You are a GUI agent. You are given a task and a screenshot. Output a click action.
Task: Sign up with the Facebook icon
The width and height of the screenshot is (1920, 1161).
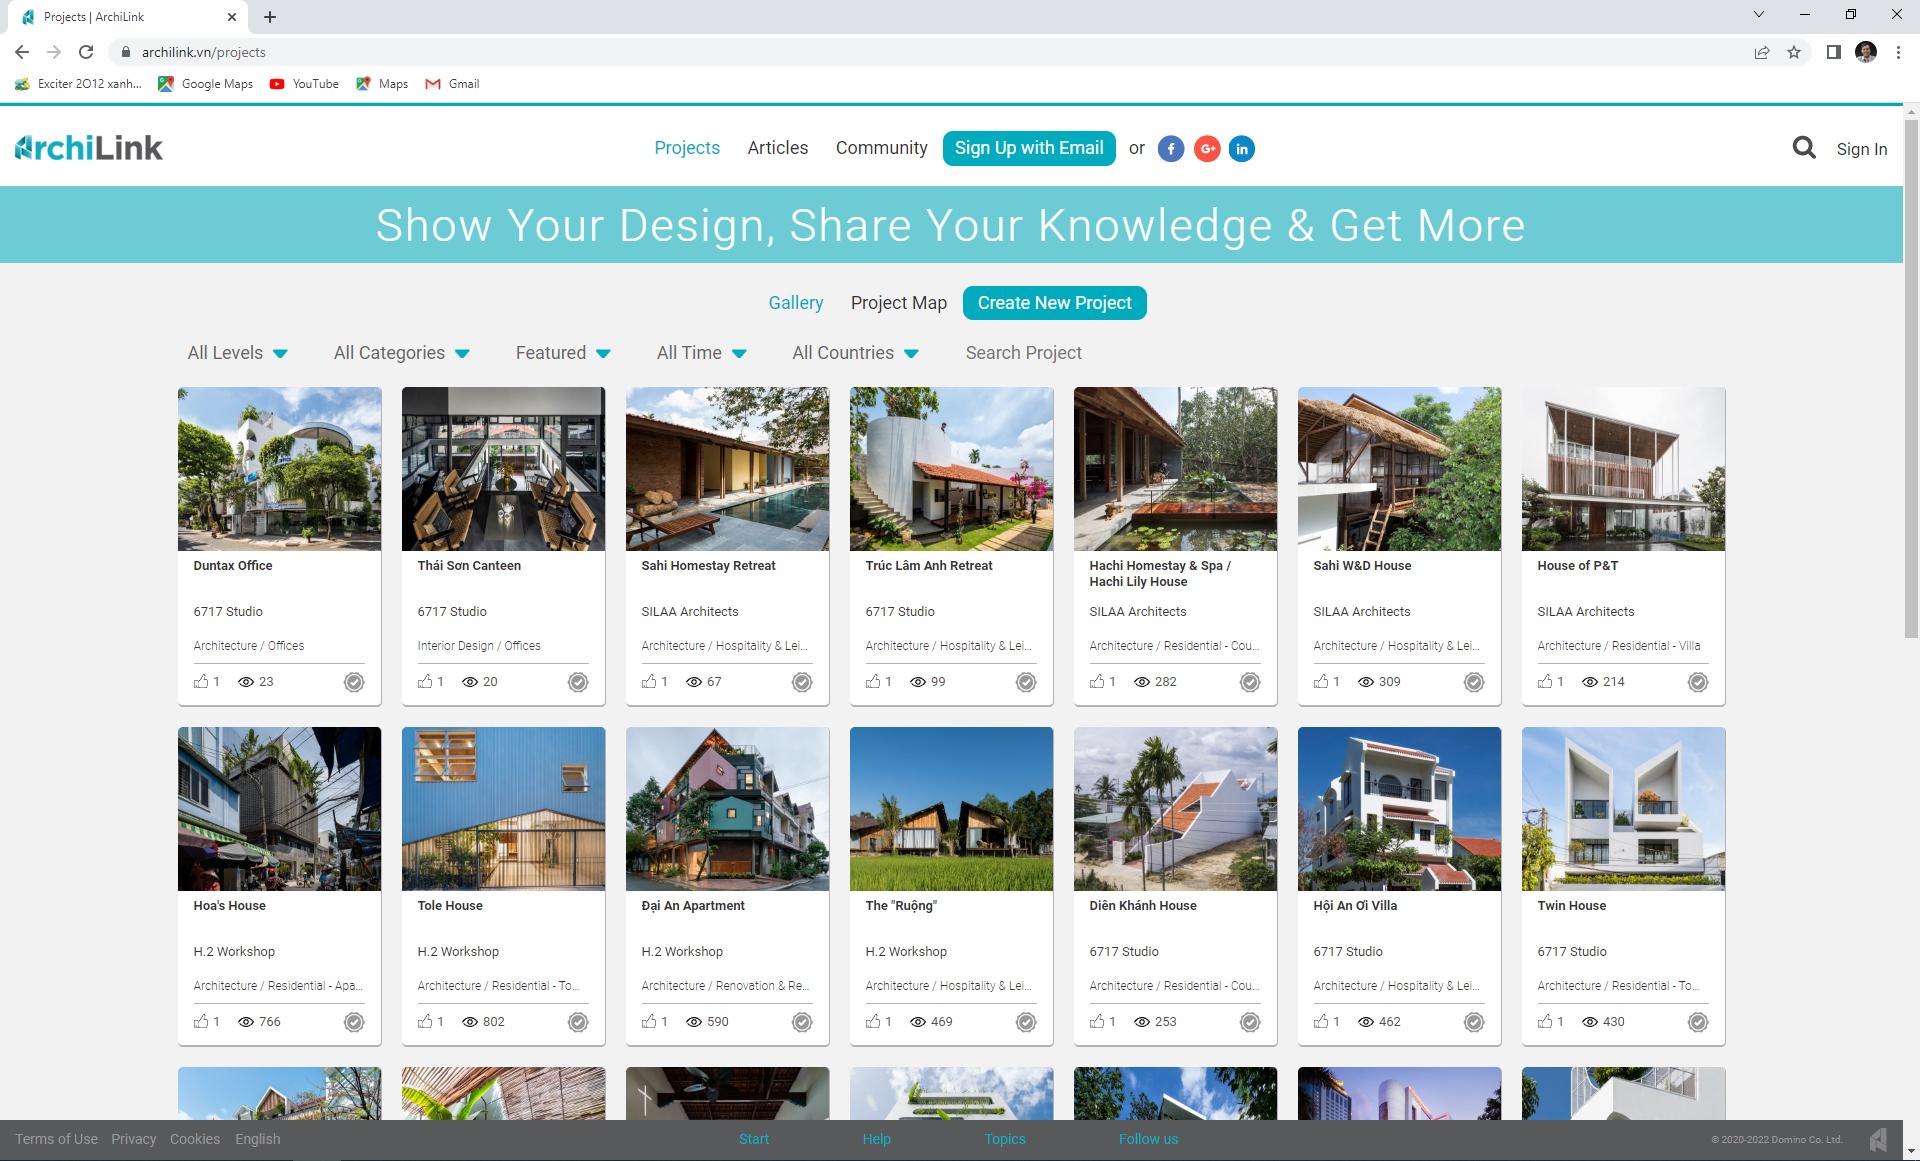point(1171,149)
